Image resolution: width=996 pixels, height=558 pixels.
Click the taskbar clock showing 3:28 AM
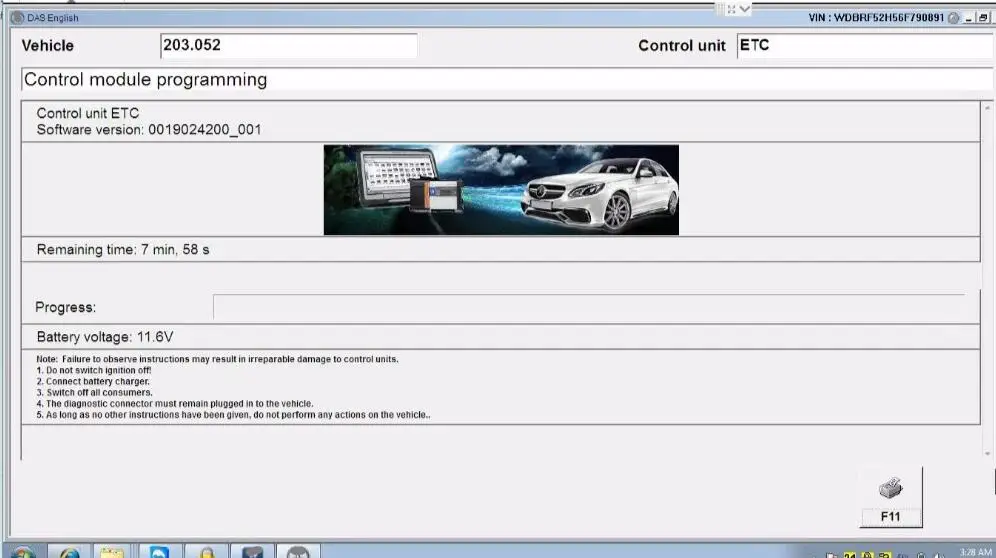pos(976,552)
